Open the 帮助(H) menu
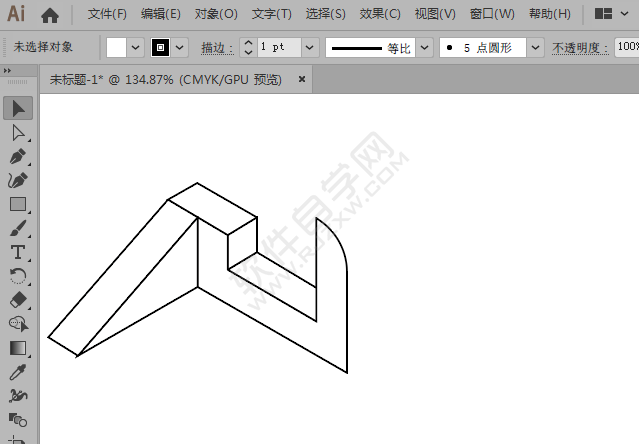Screen dimensions: 639x444 [x=549, y=14]
